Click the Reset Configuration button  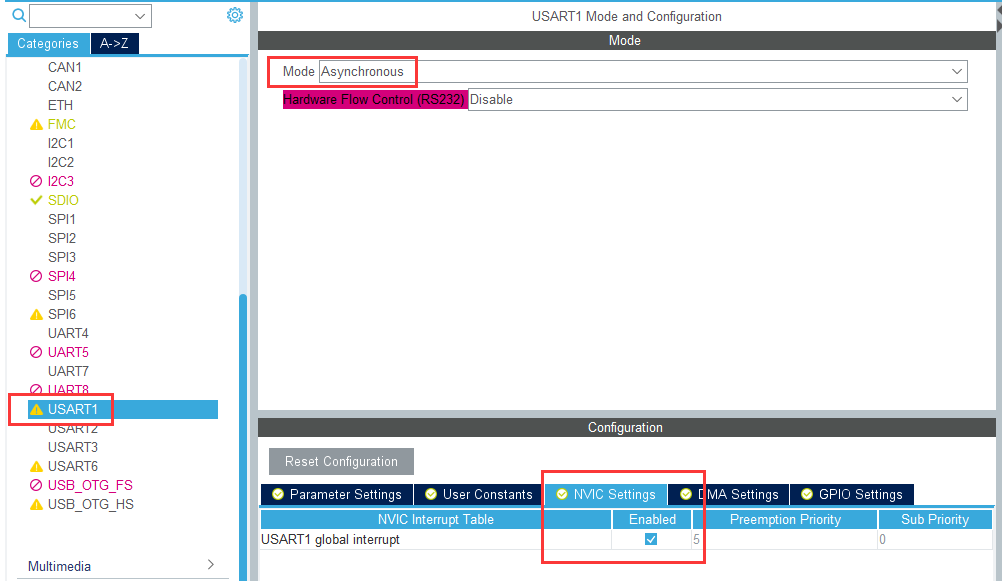click(341, 461)
